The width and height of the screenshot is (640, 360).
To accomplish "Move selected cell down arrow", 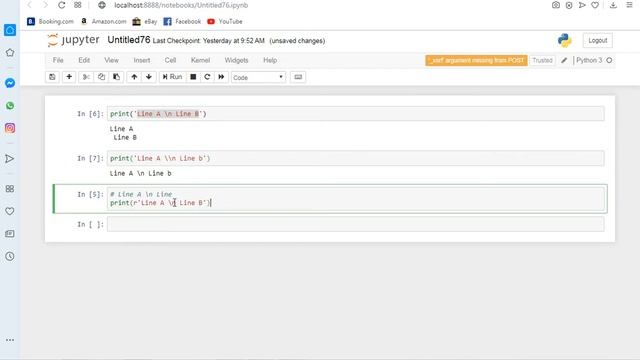I will (149, 77).
